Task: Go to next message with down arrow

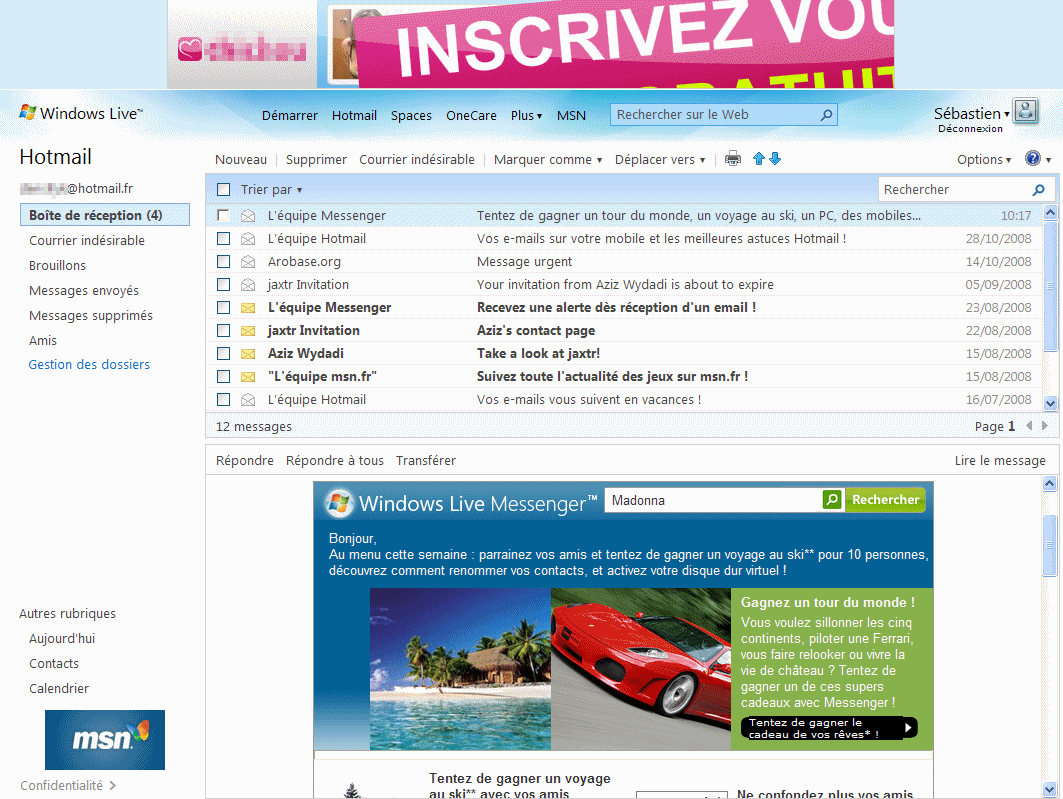Action: [775, 159]
